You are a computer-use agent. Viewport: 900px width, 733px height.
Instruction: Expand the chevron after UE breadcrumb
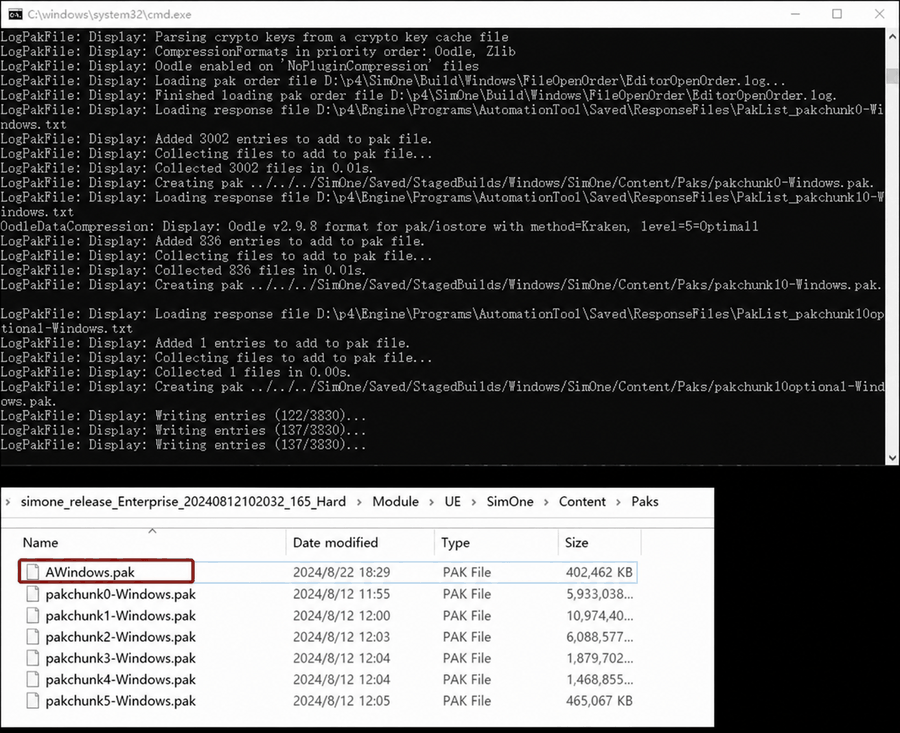point(474,502)
